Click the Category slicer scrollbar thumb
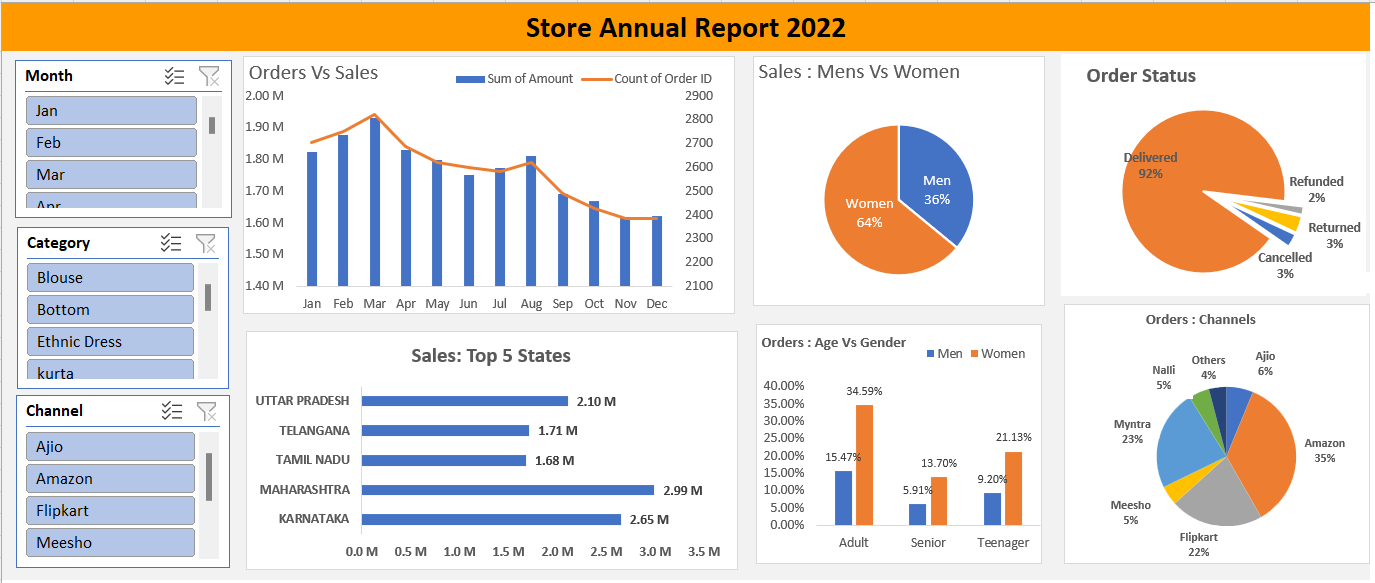Screen dimensions: 1375x583 click(x=208, y=297)
